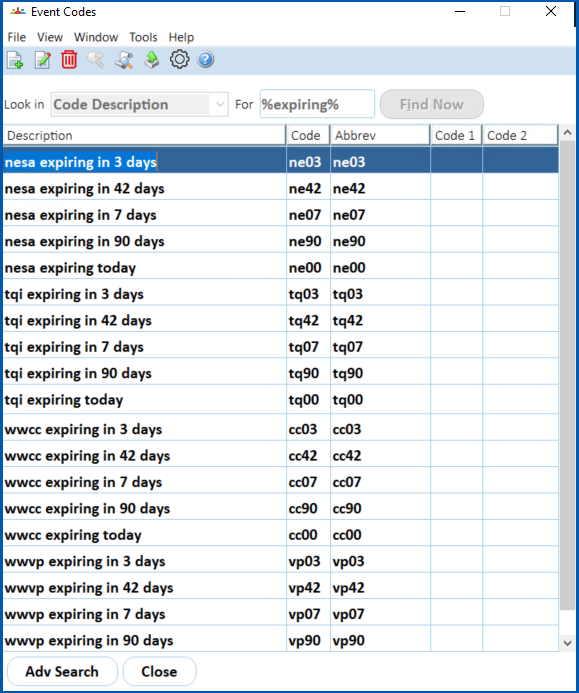
Task: Click the Advanced search magnifier icon
Action: coord(124,60)
